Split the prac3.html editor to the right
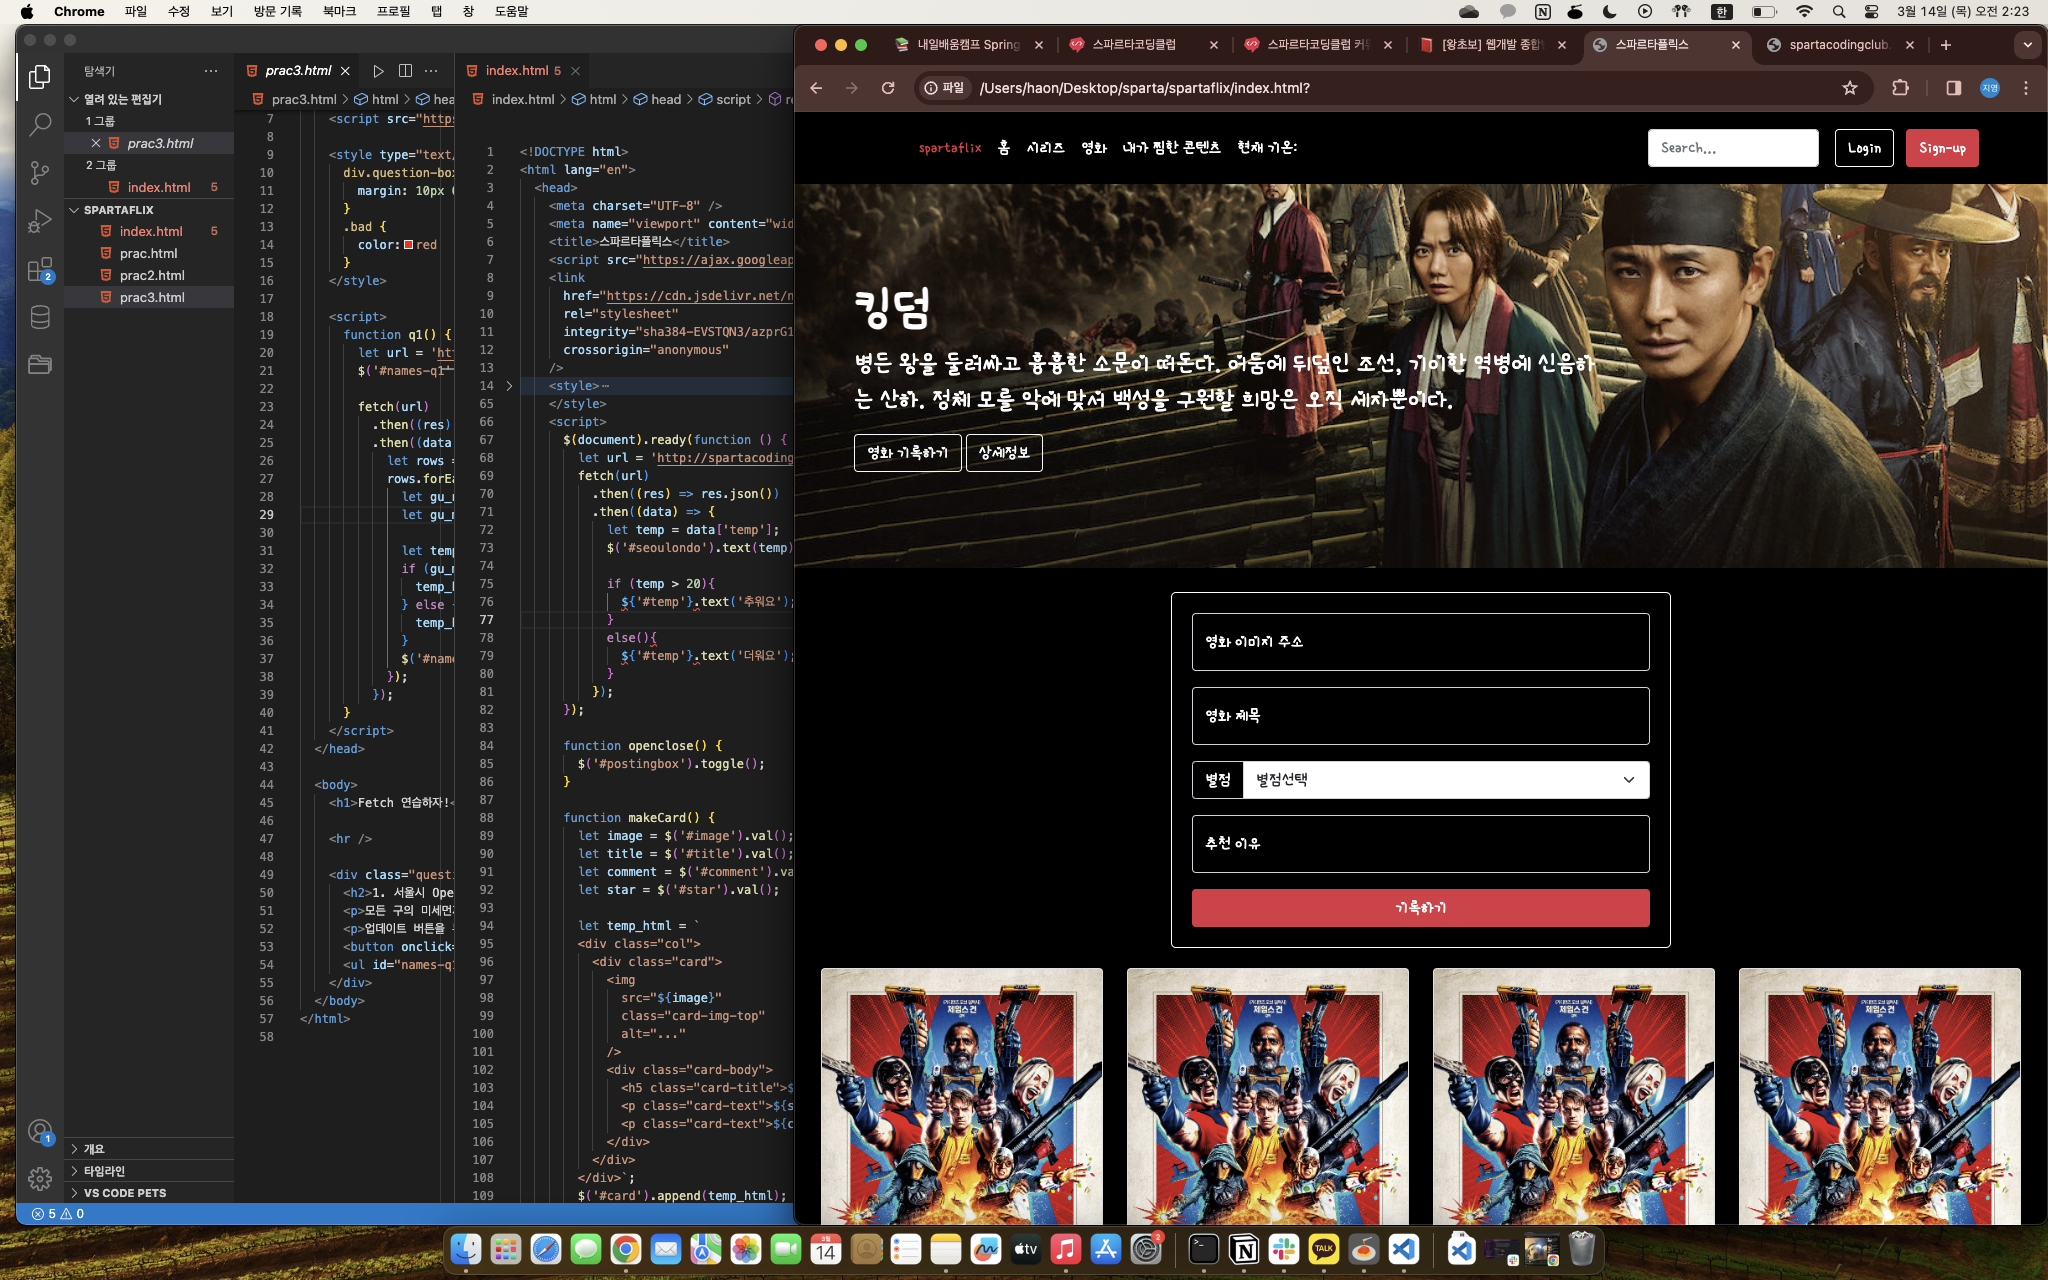2048x1280 pixels. 405,71
